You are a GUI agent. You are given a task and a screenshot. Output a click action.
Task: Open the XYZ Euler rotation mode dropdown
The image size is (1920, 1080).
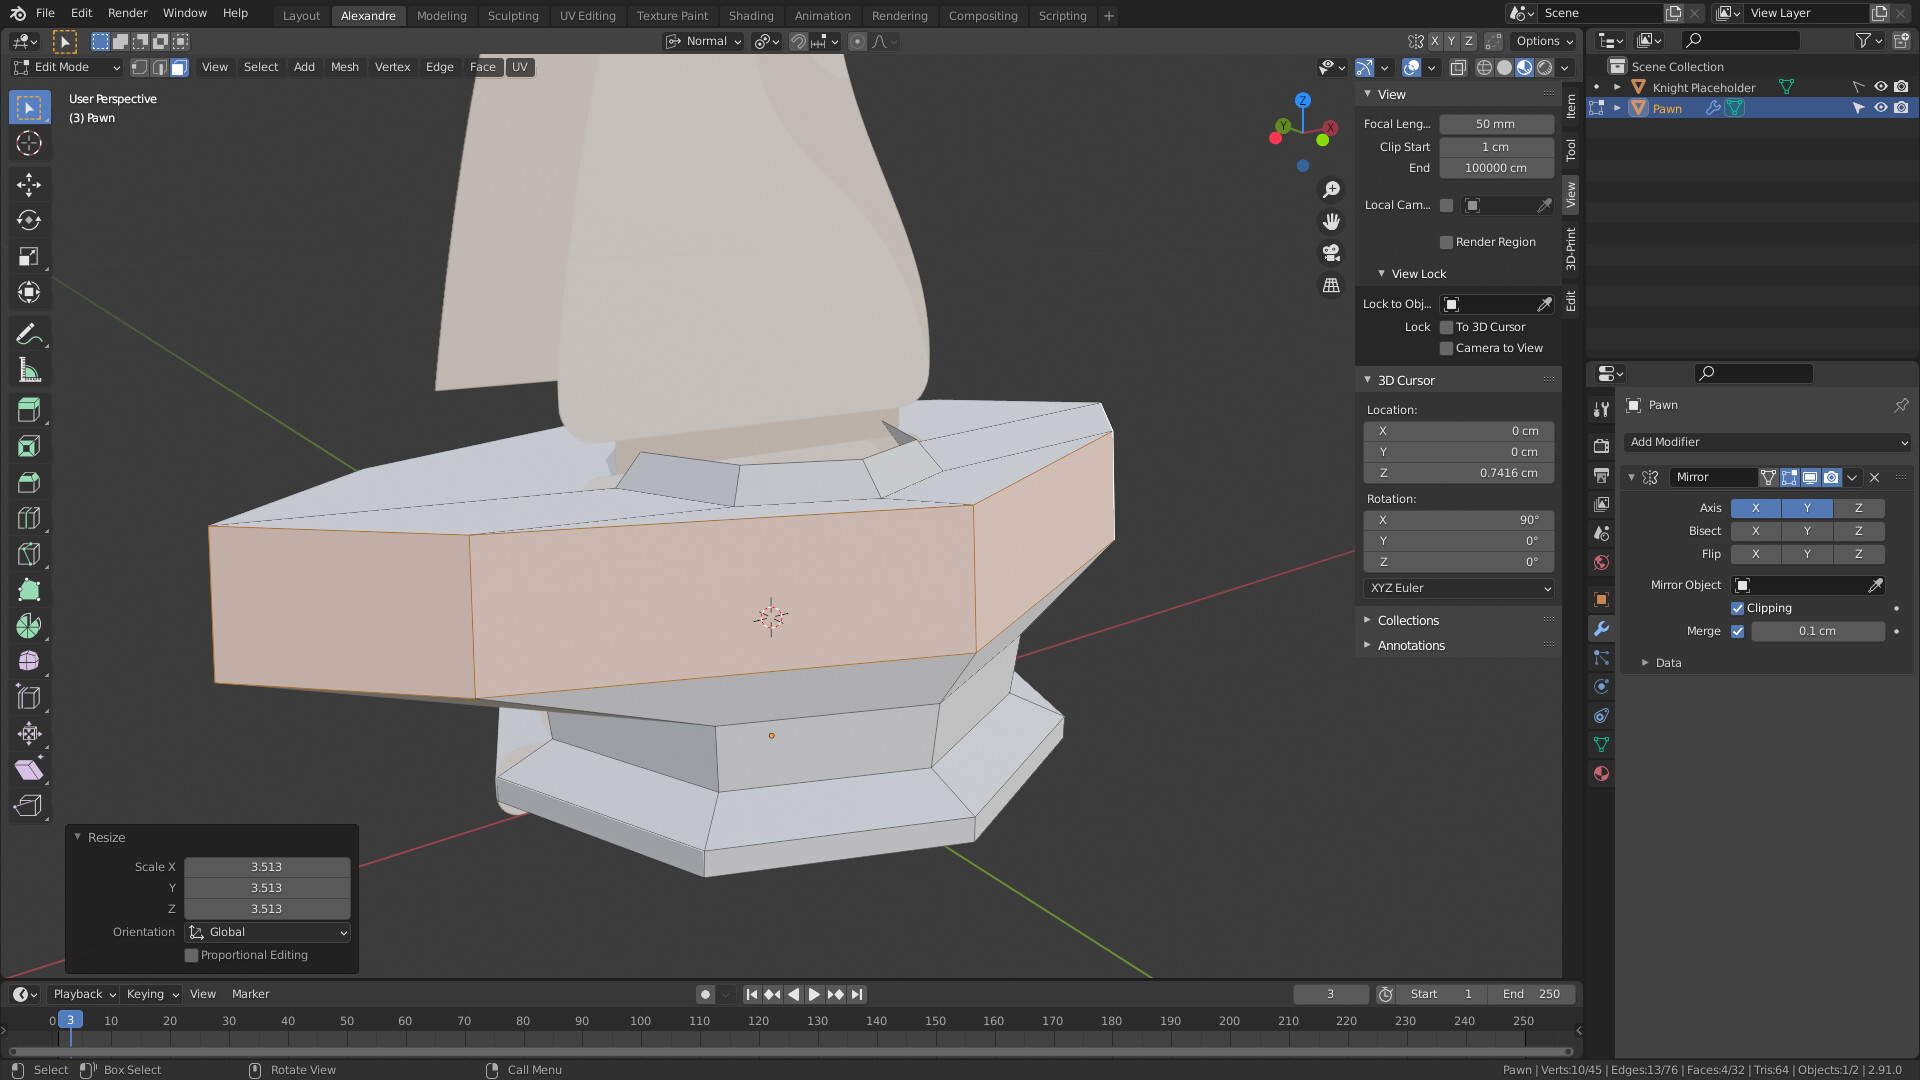pos(1457,588)
